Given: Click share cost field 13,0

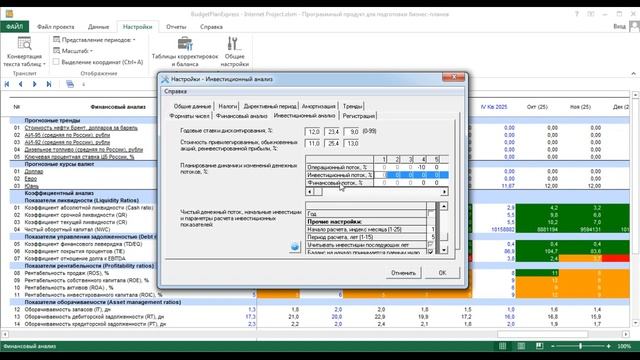Looking at the screenshot, I should [352, 143].
